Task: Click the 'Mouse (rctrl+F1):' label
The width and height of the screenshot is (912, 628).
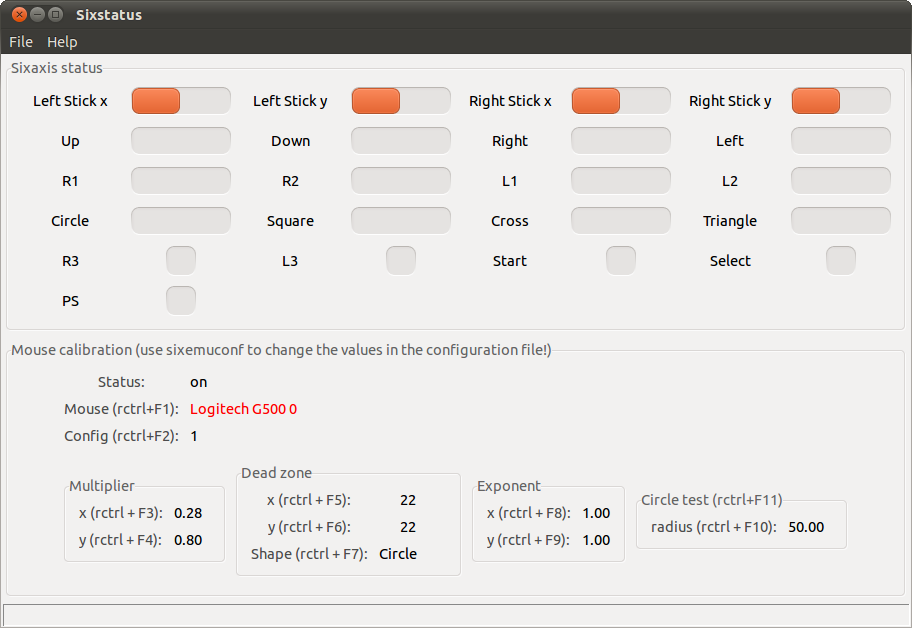Action: pyautogui.click(x=121, y=409)
